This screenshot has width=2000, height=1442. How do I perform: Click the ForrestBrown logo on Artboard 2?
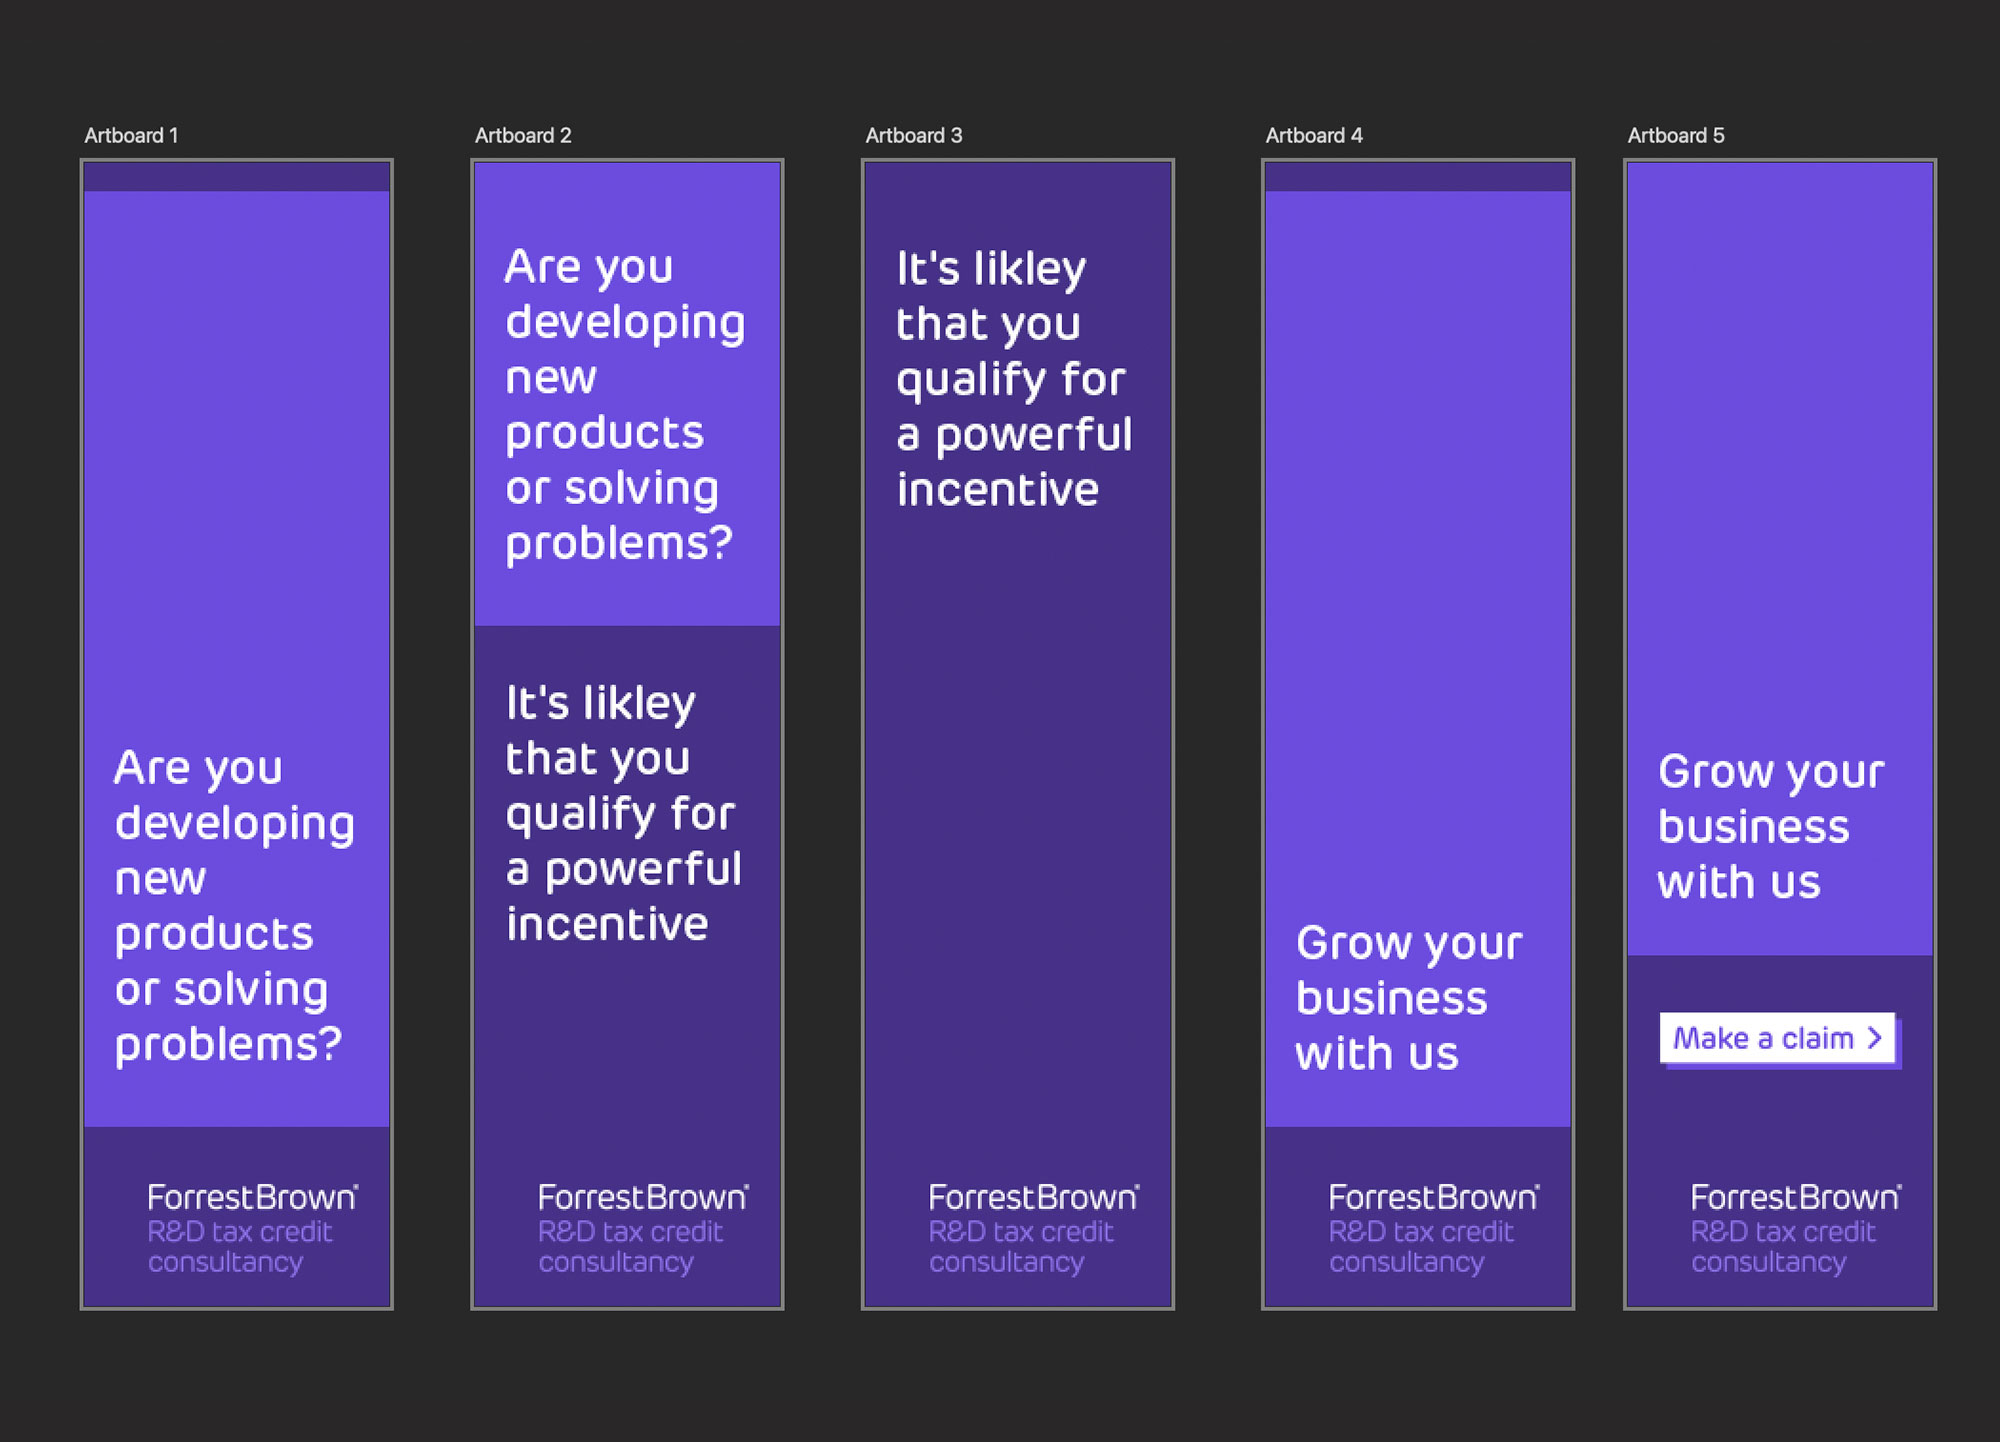pos(643,1197)
